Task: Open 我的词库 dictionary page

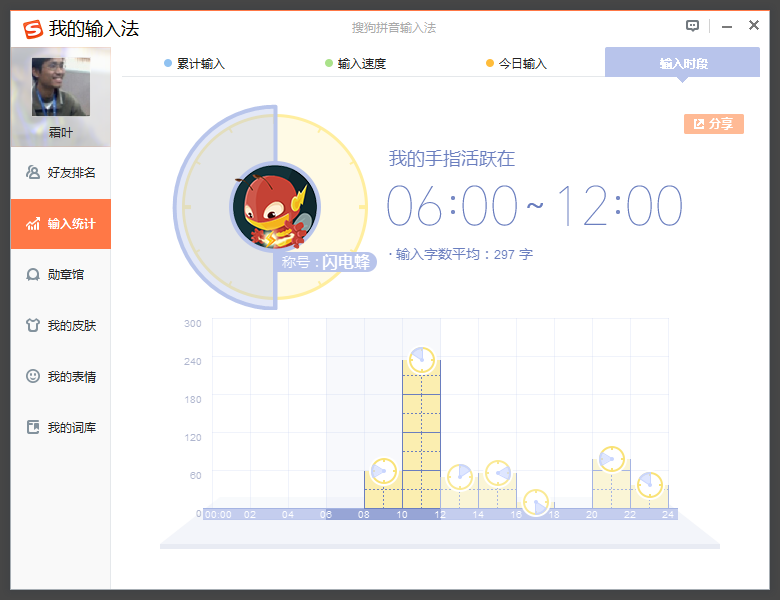Action: point(61,427)
